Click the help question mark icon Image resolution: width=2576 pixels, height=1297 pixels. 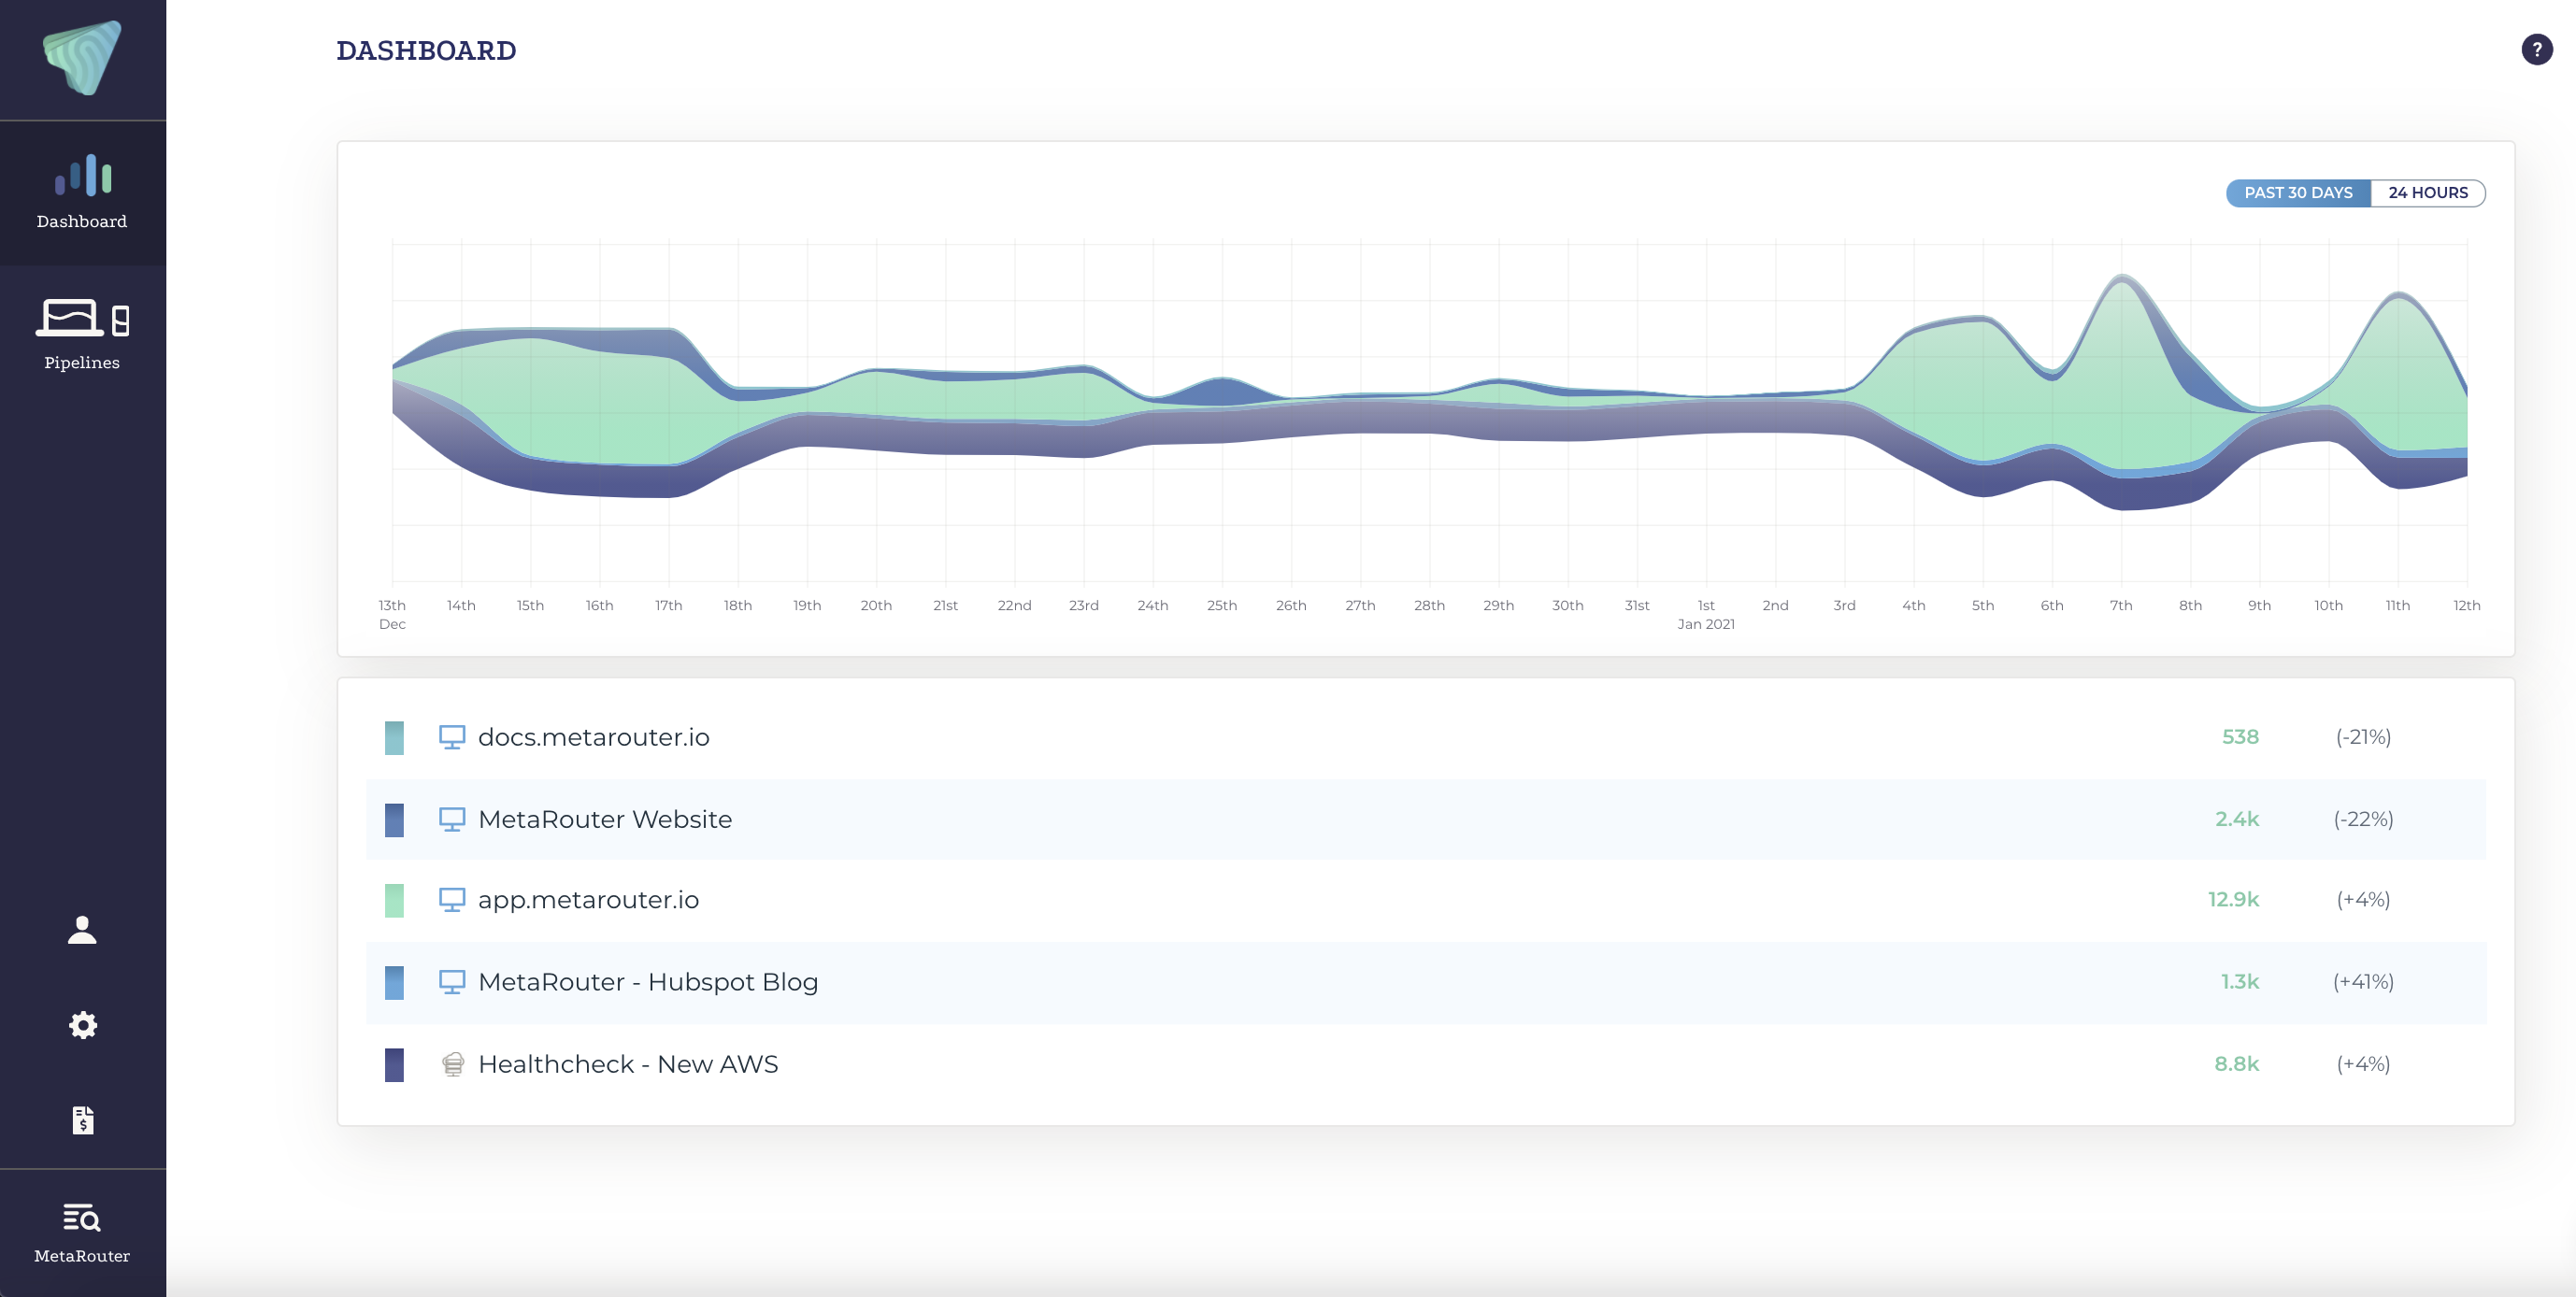point(2536,49)
